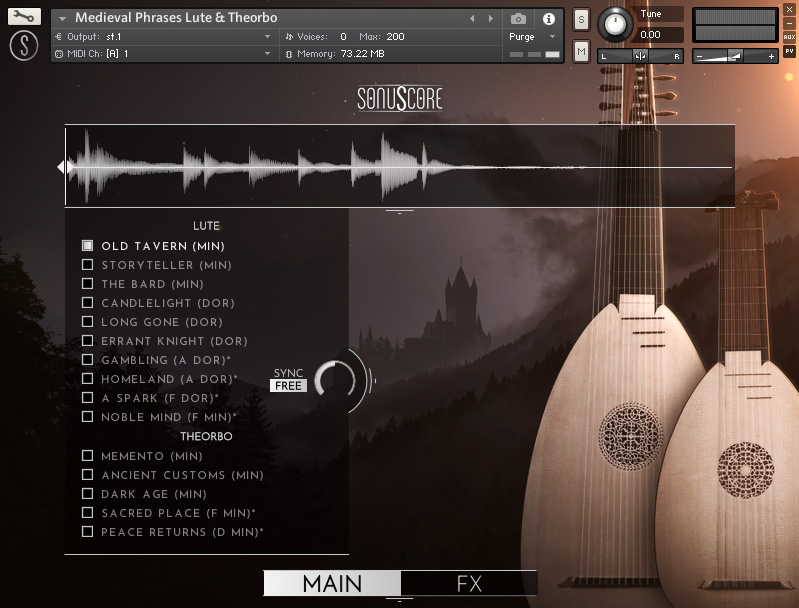Screen dimensions: 799x608
Task: Click the waveform display
Action: [400, 167]
